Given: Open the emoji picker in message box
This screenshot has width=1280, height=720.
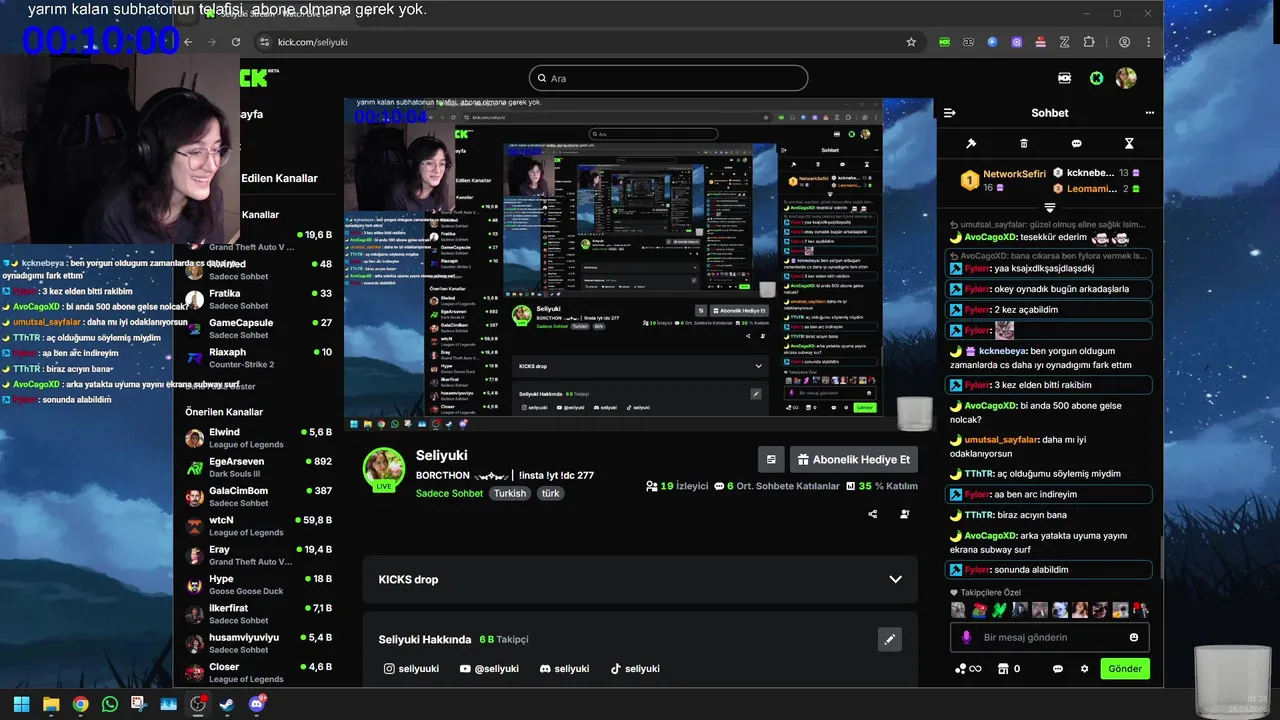Looking at the screenshot, I should pos(1134,637).
